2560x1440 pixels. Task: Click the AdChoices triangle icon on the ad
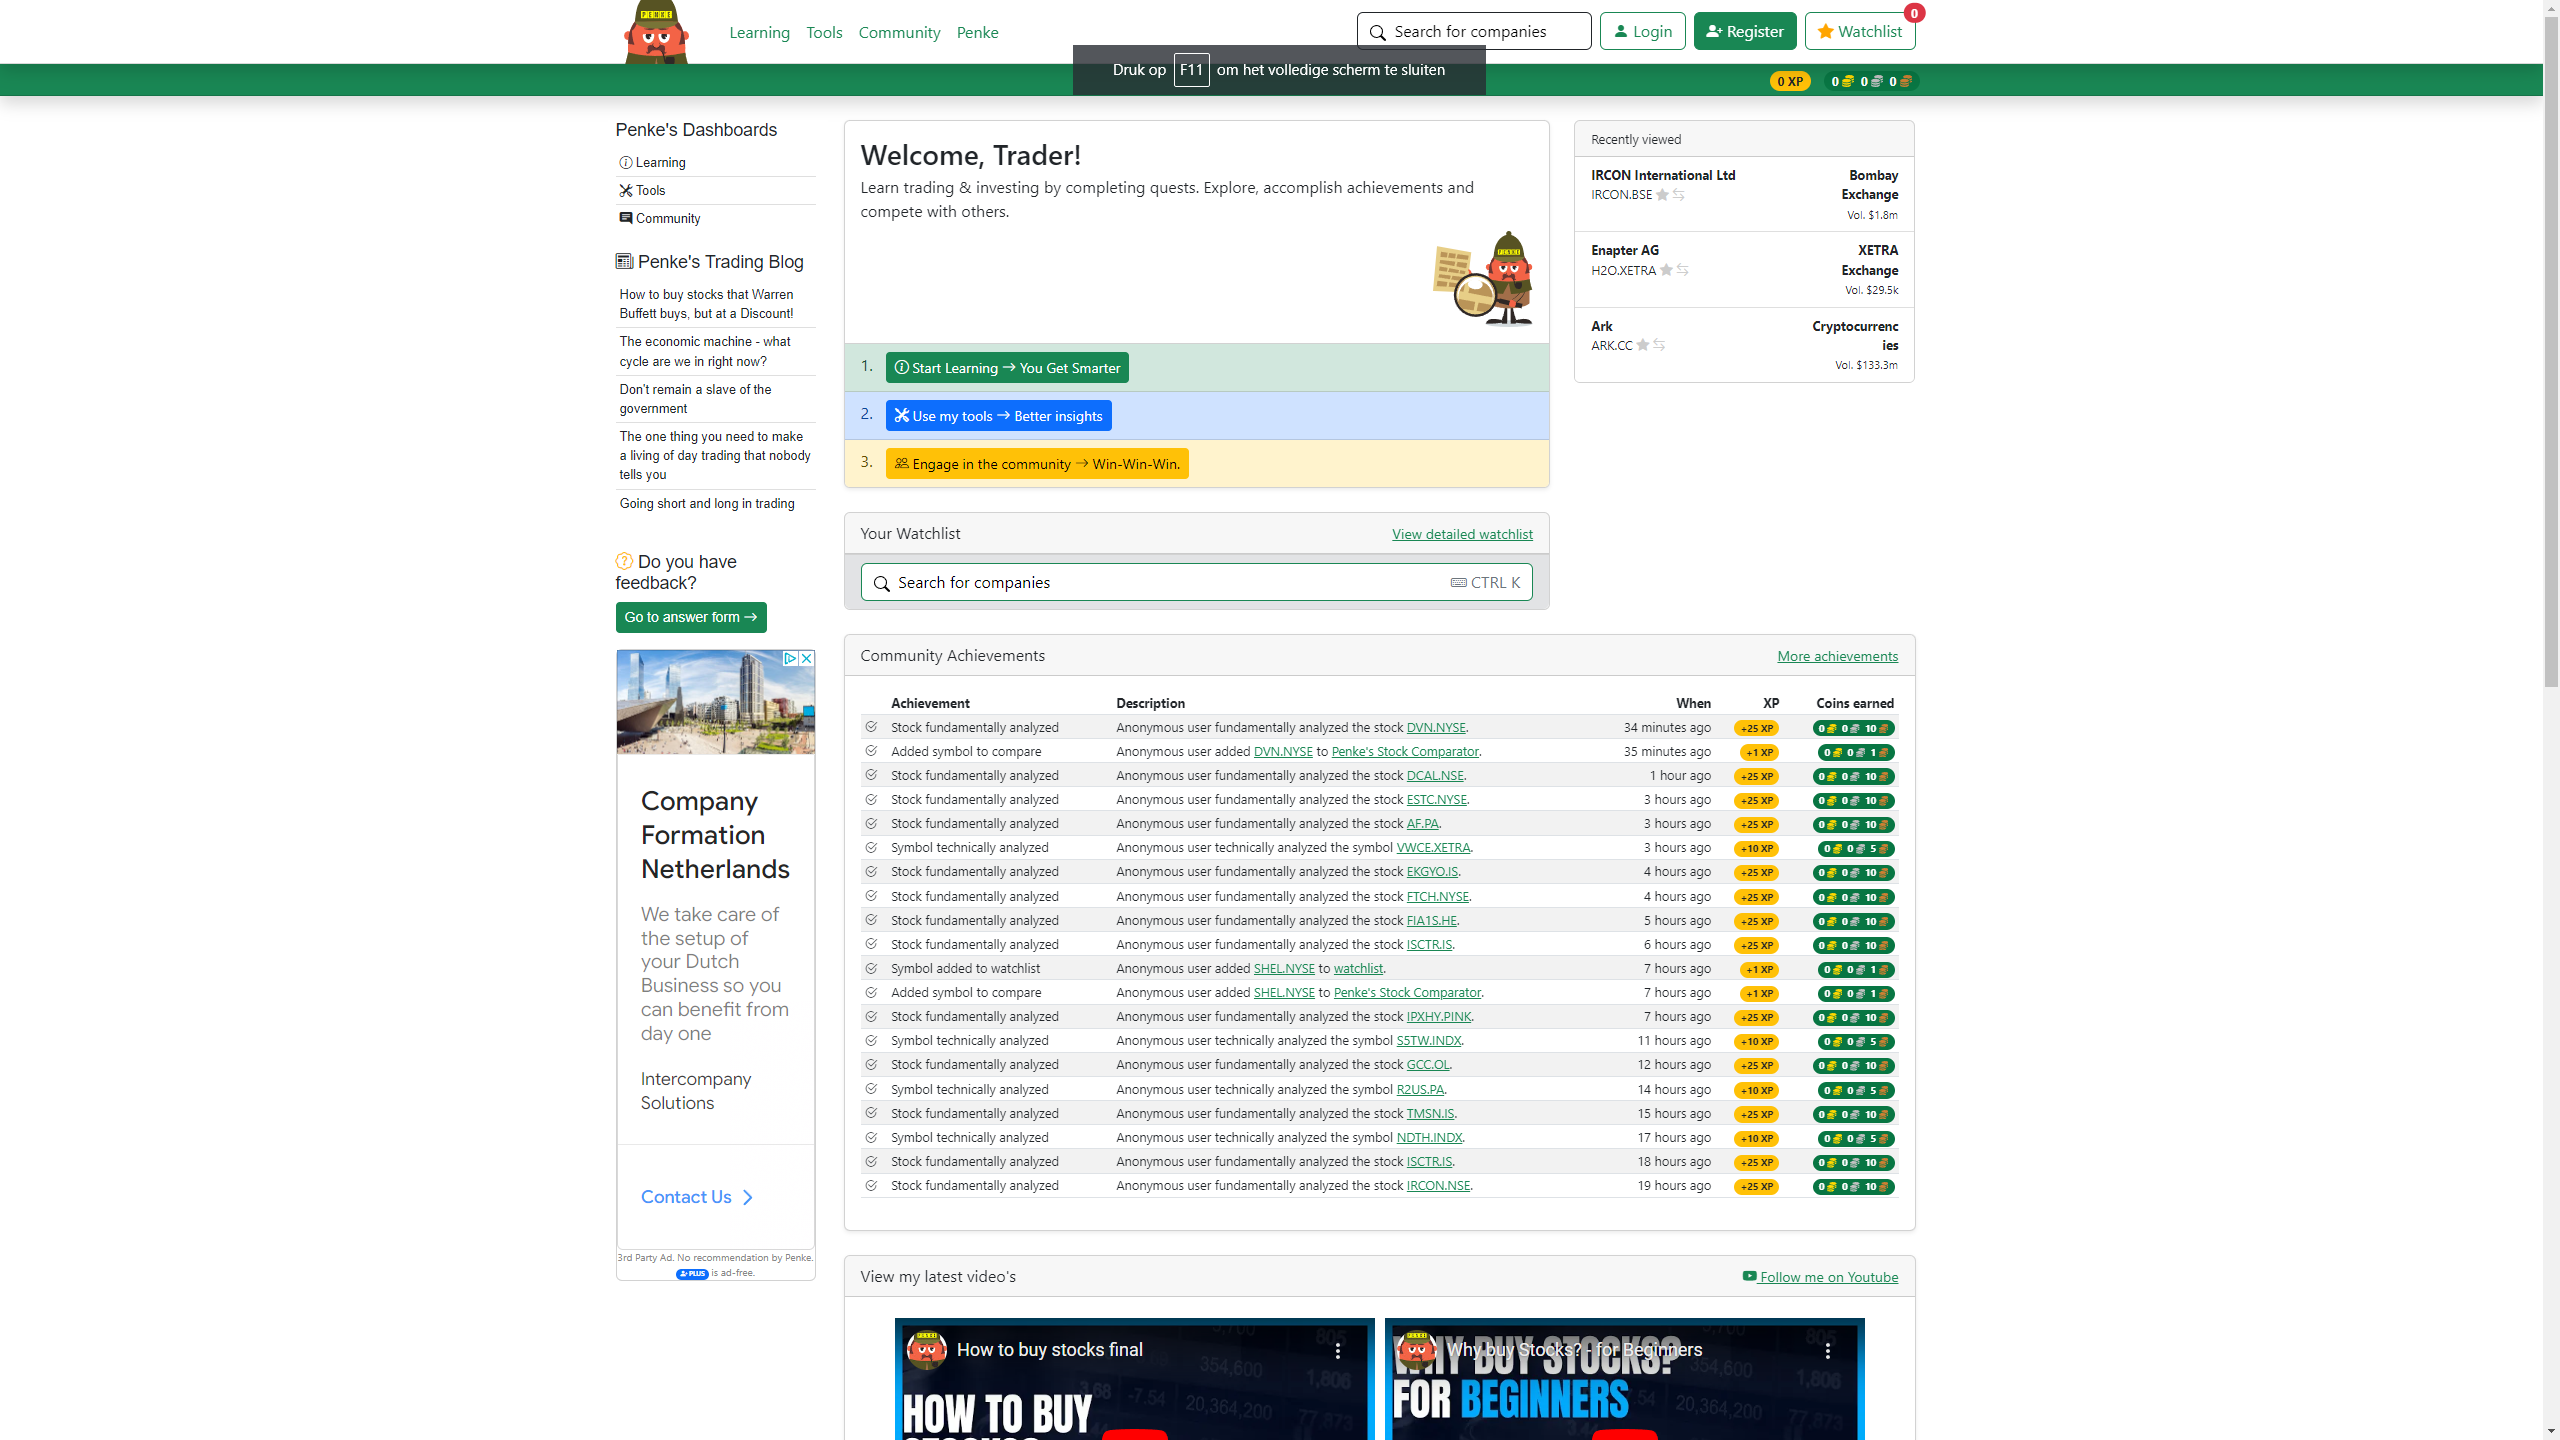point(789,658)
